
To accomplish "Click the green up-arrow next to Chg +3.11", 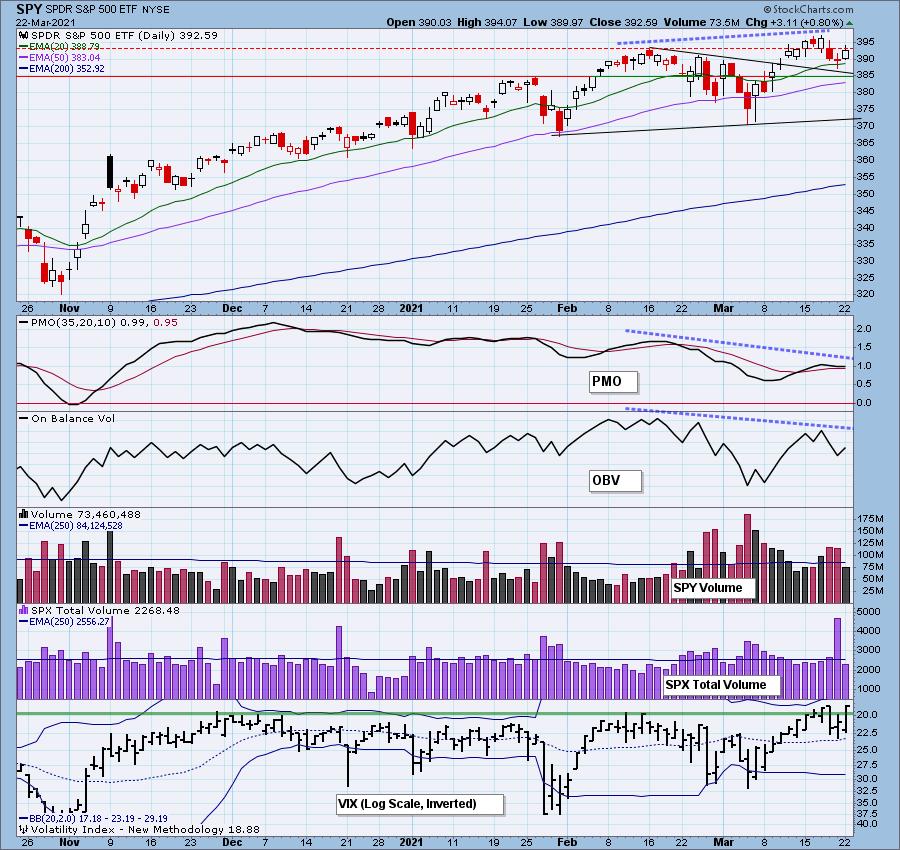I will [x=849, y=23].
